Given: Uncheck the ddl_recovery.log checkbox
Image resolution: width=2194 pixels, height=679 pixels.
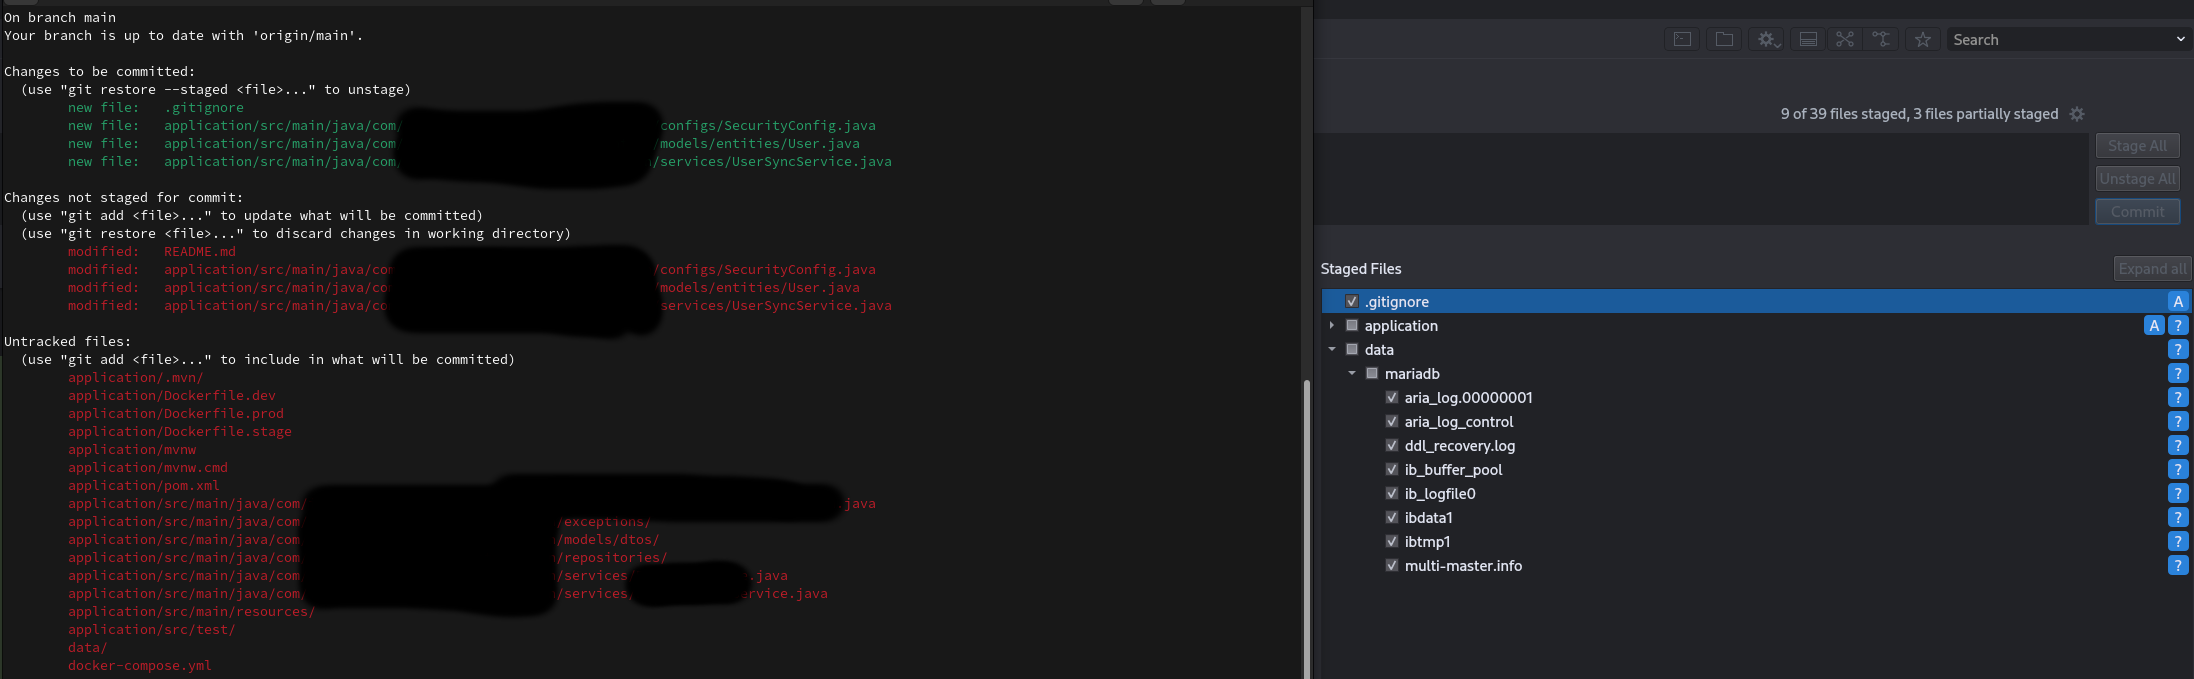Looking at the screenshot, I should click(1392, 445).
